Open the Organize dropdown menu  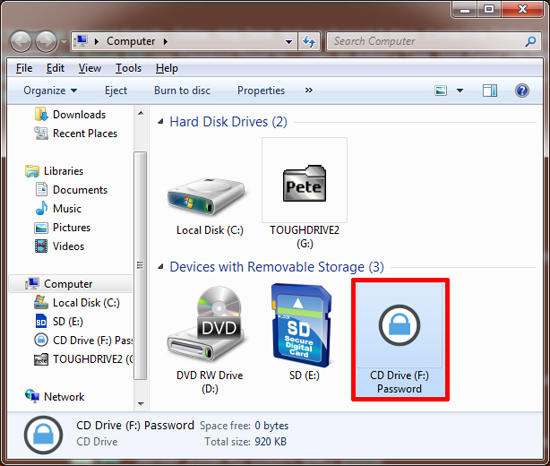point(50,90)
